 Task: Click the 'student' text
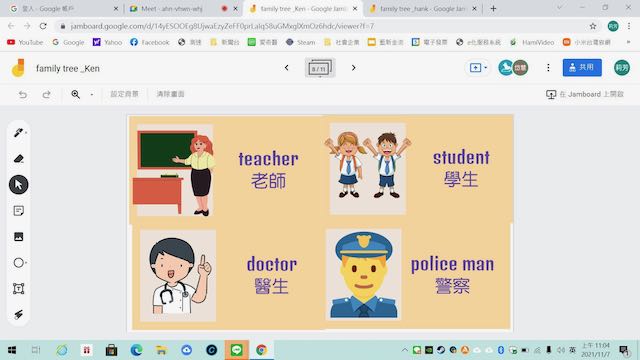click(461, 158)
